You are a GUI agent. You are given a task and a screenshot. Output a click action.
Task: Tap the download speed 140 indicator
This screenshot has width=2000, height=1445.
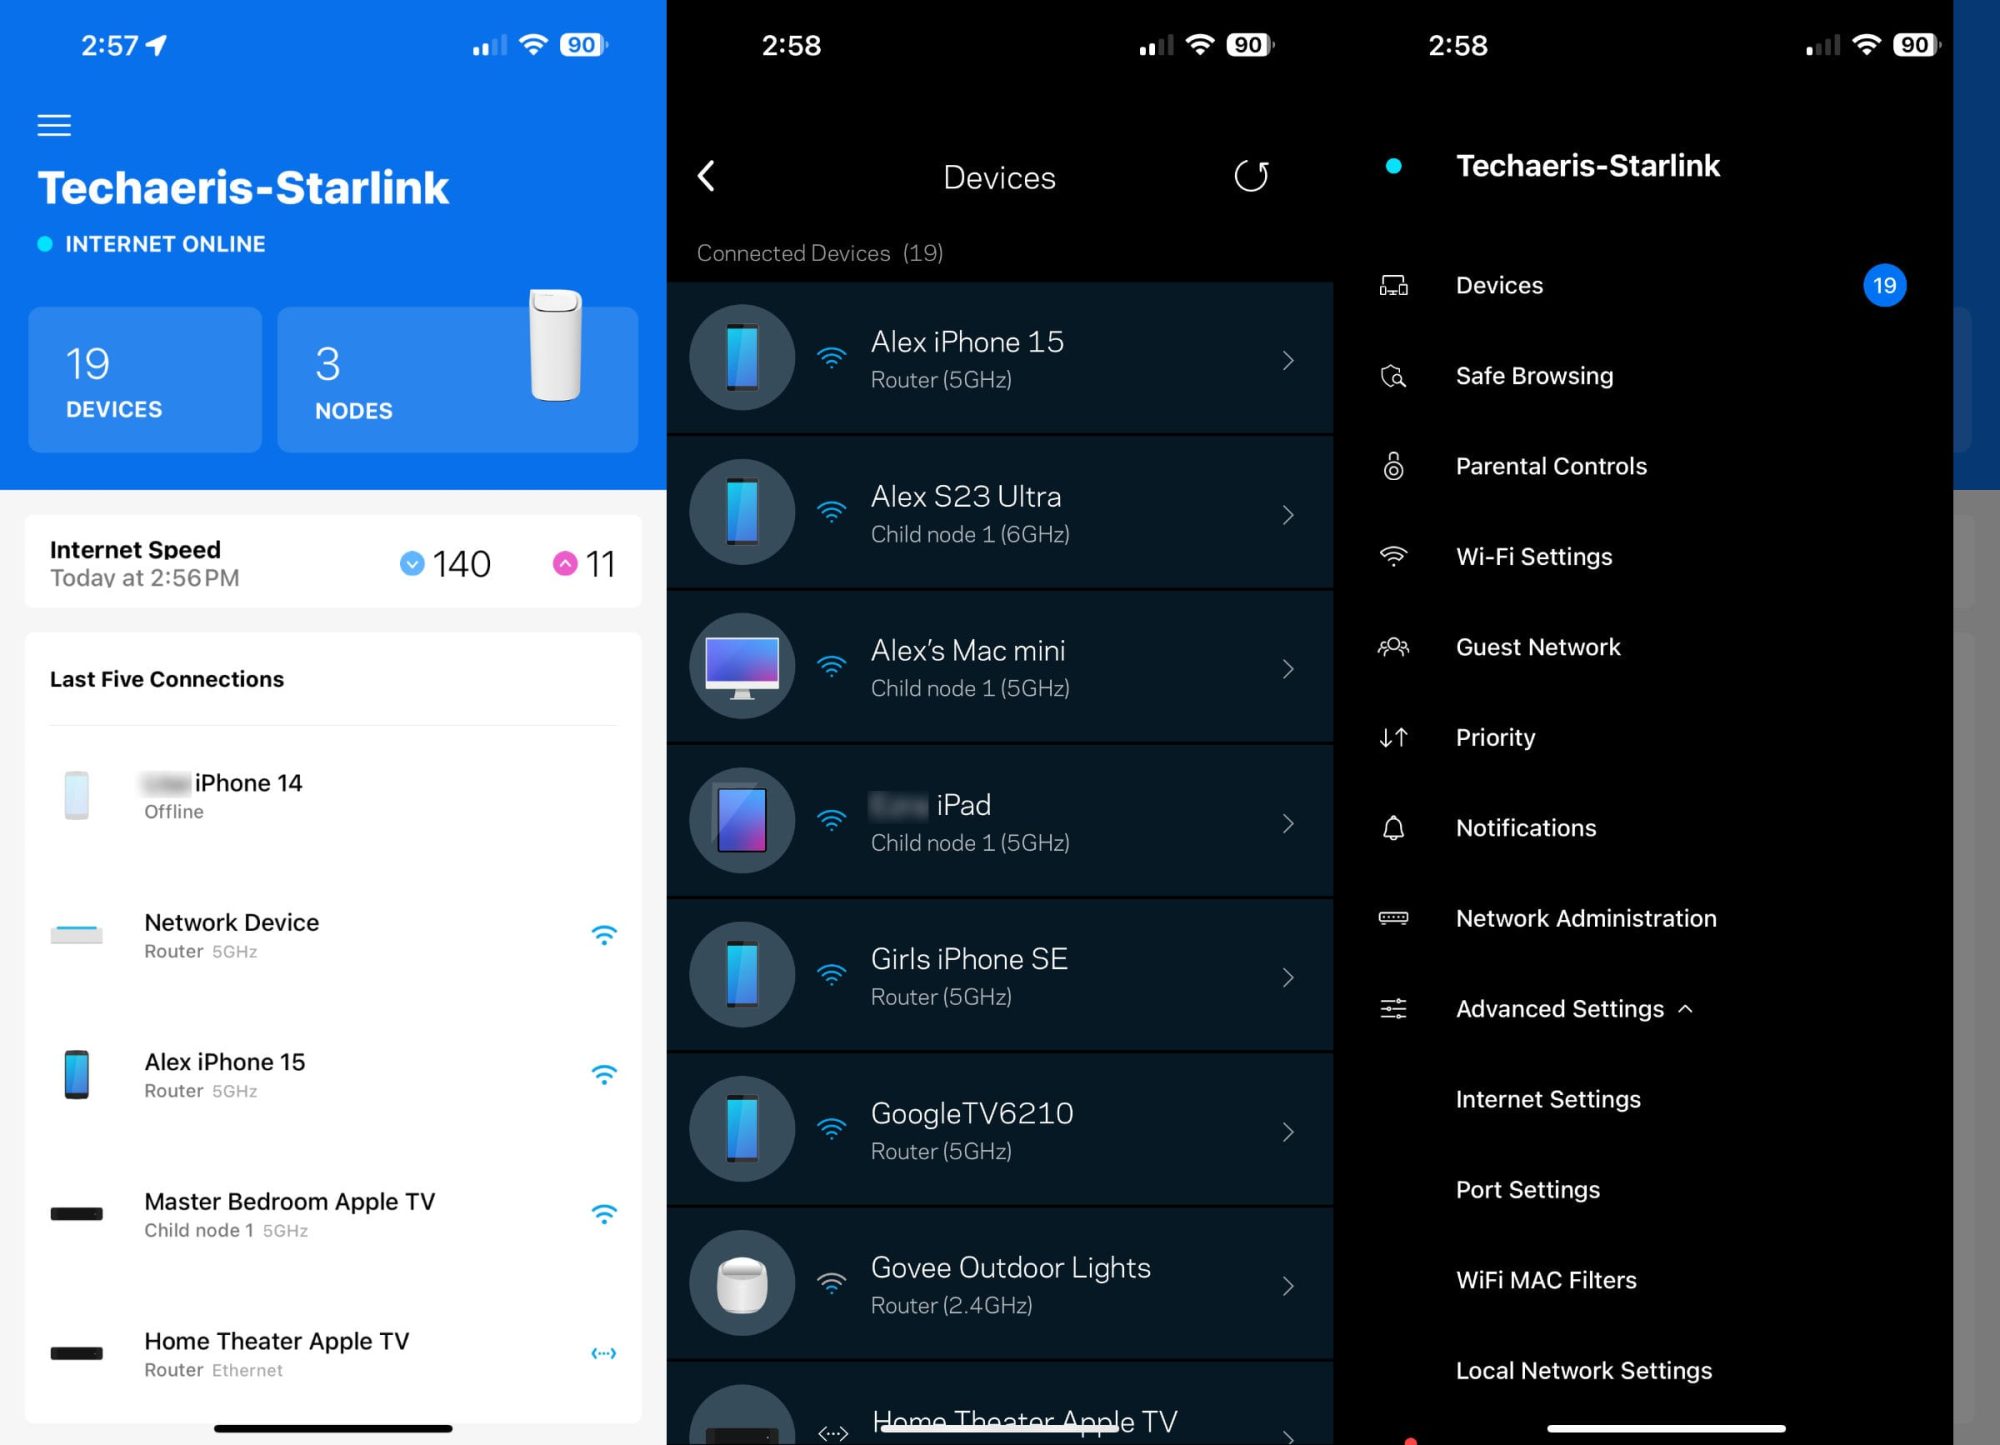pyautogui.click(x=443, y=563)
